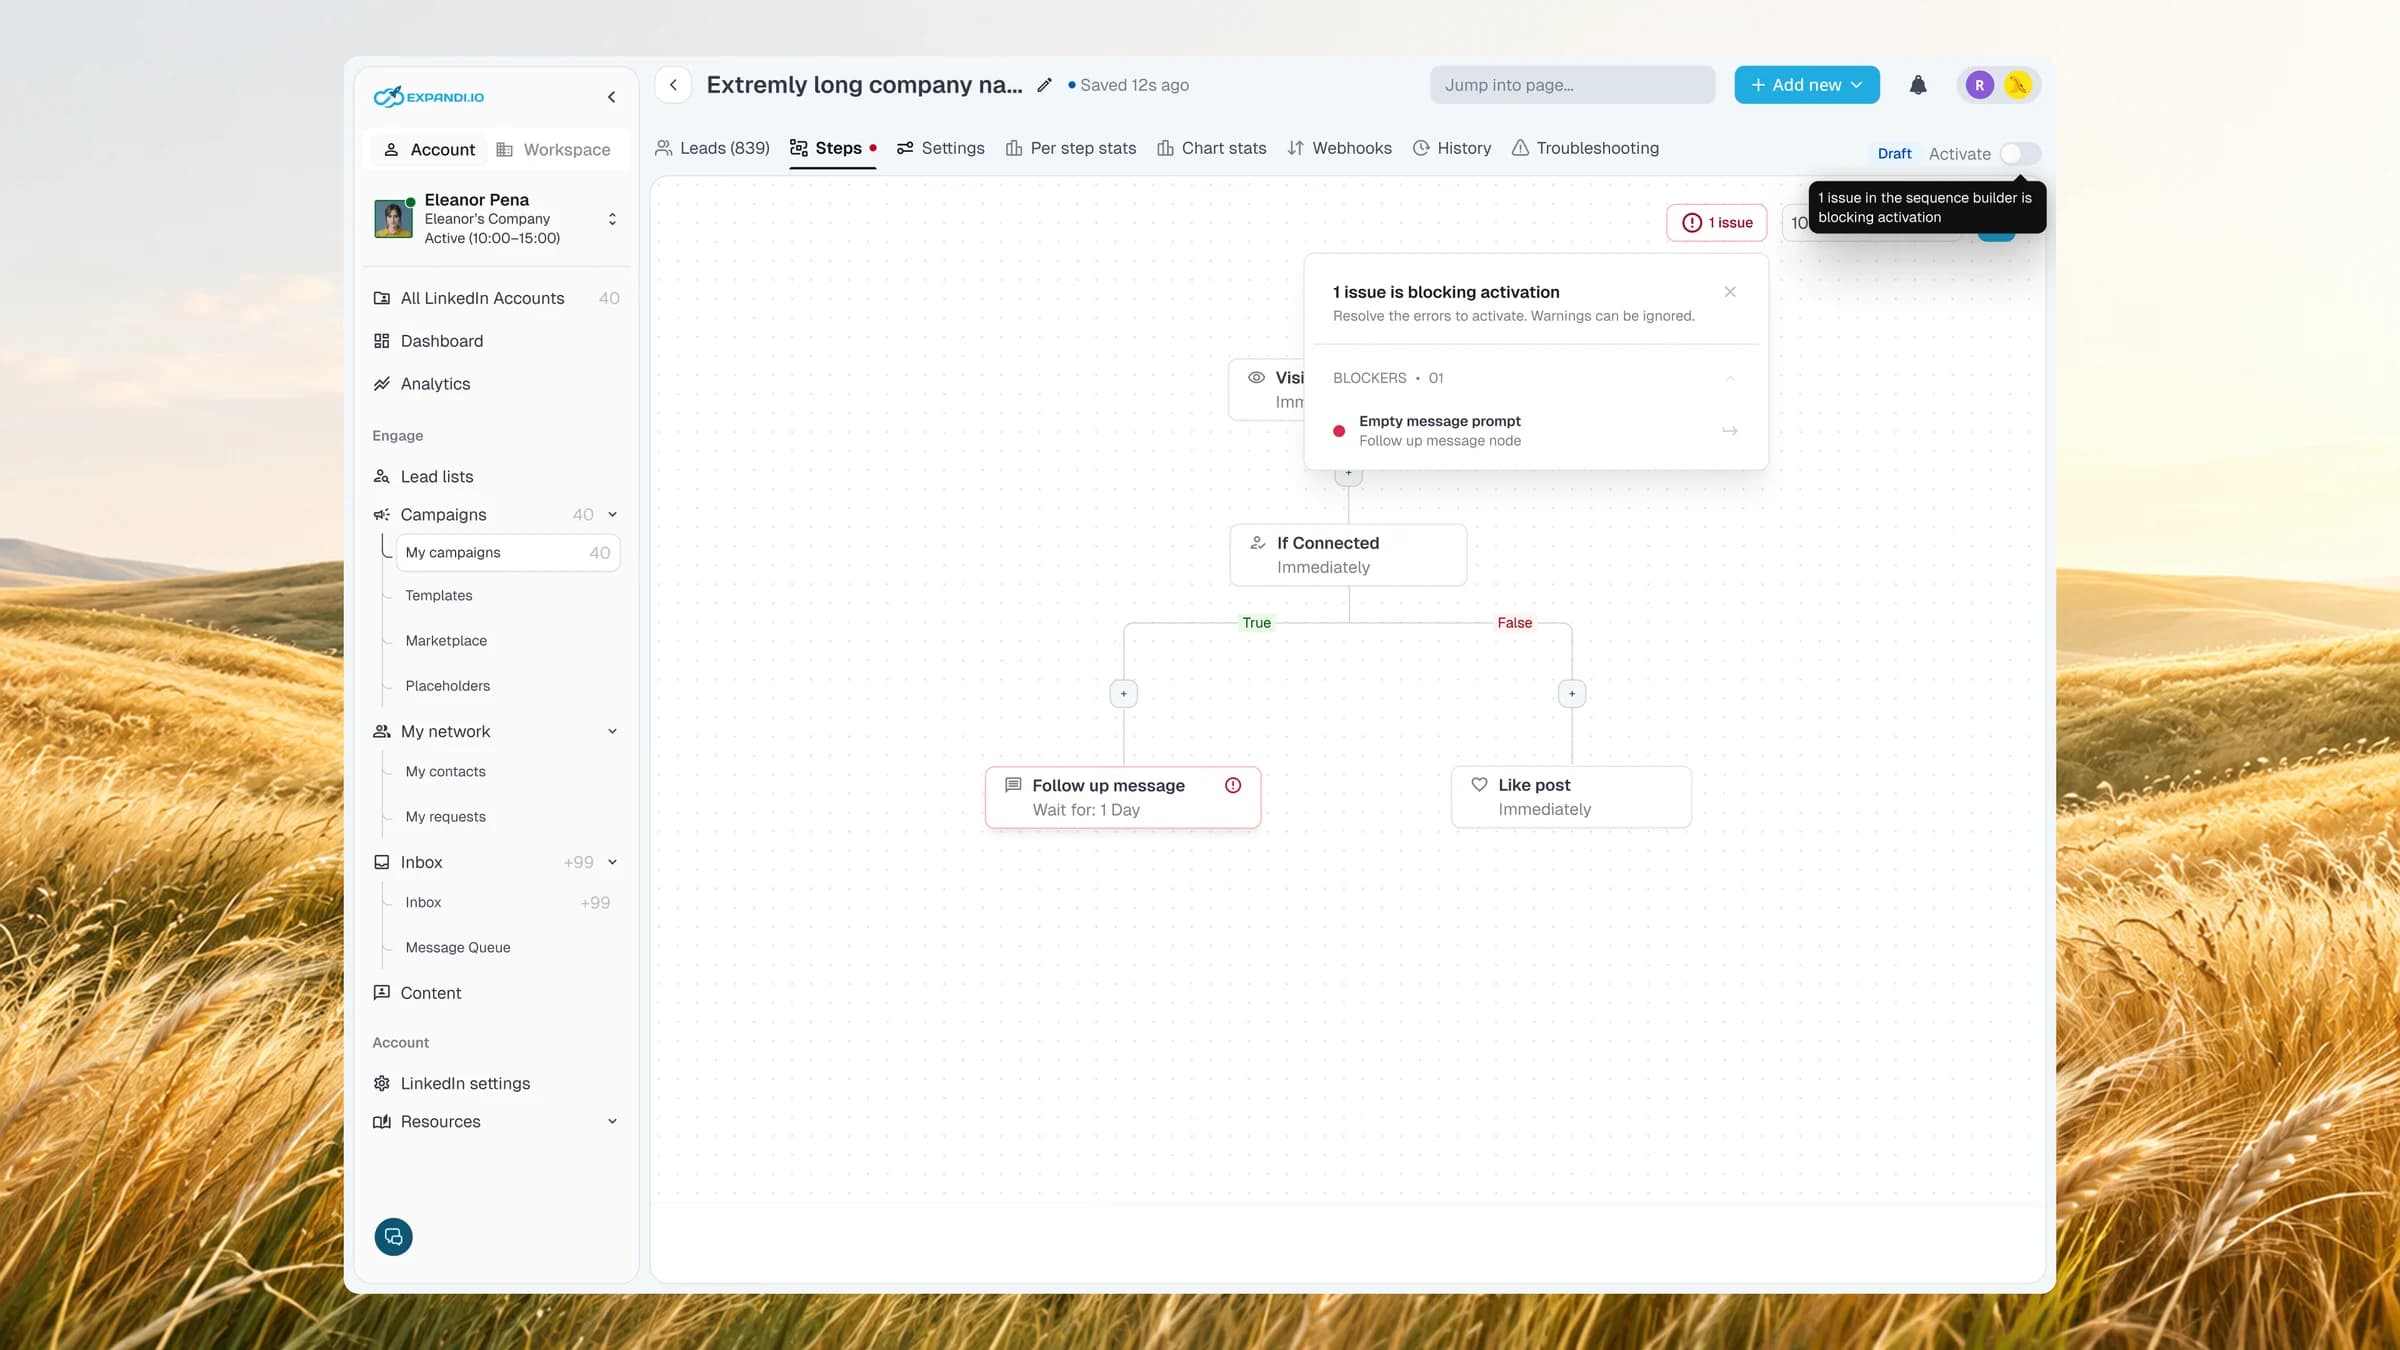Toggle the Activate switch

pos(2020,154)
